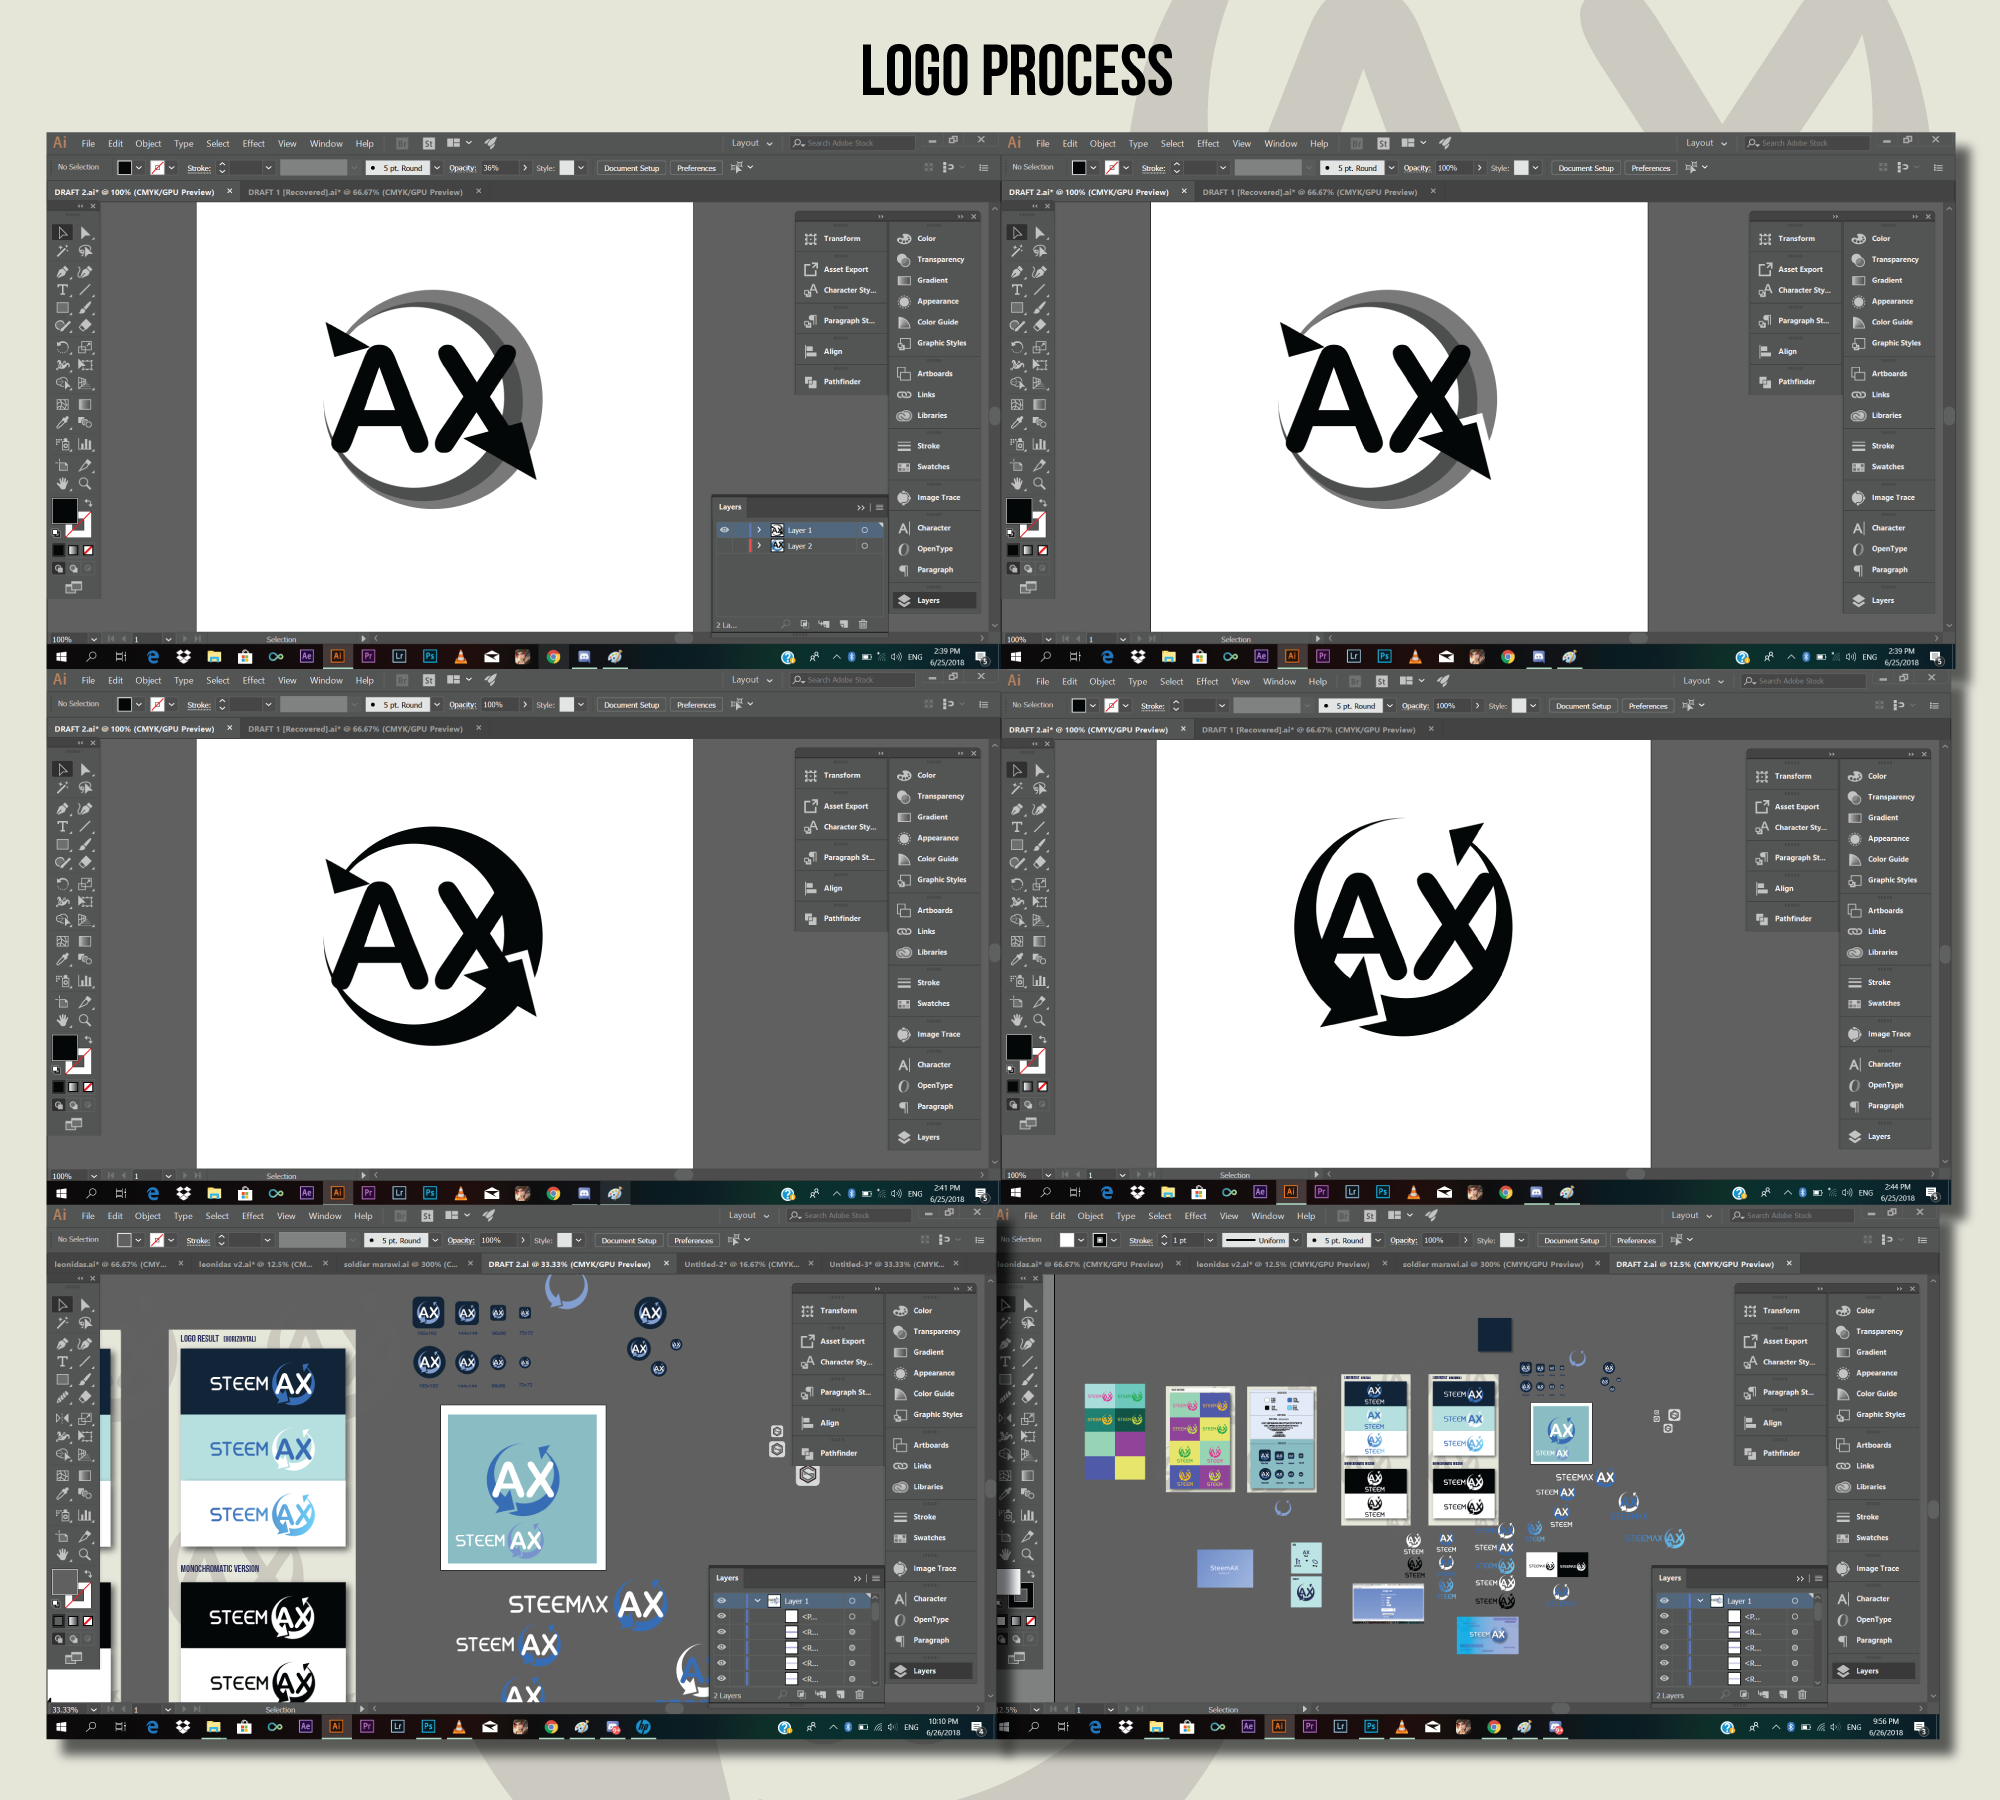Expand Layer 1 arrow in the 36% opacity window
The width and height of the screenshot is (2000, 1800).
point(759,530)
